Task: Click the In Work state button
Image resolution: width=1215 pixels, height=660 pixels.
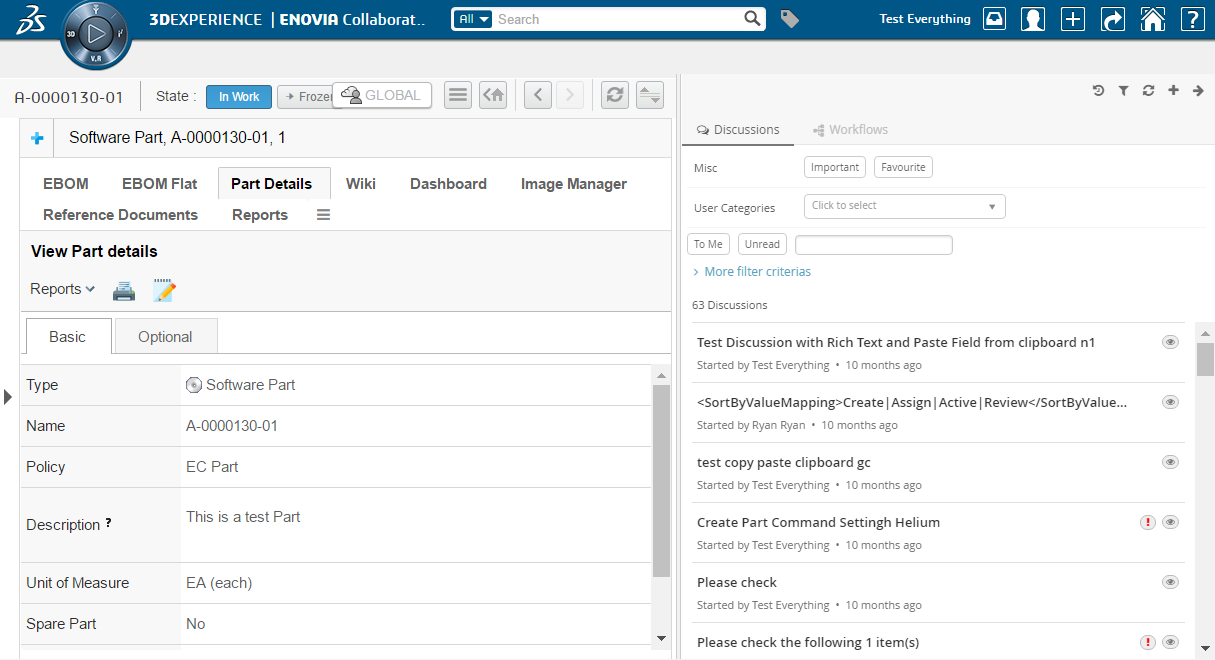Action: pyautogui.click(x=239, y=96)
